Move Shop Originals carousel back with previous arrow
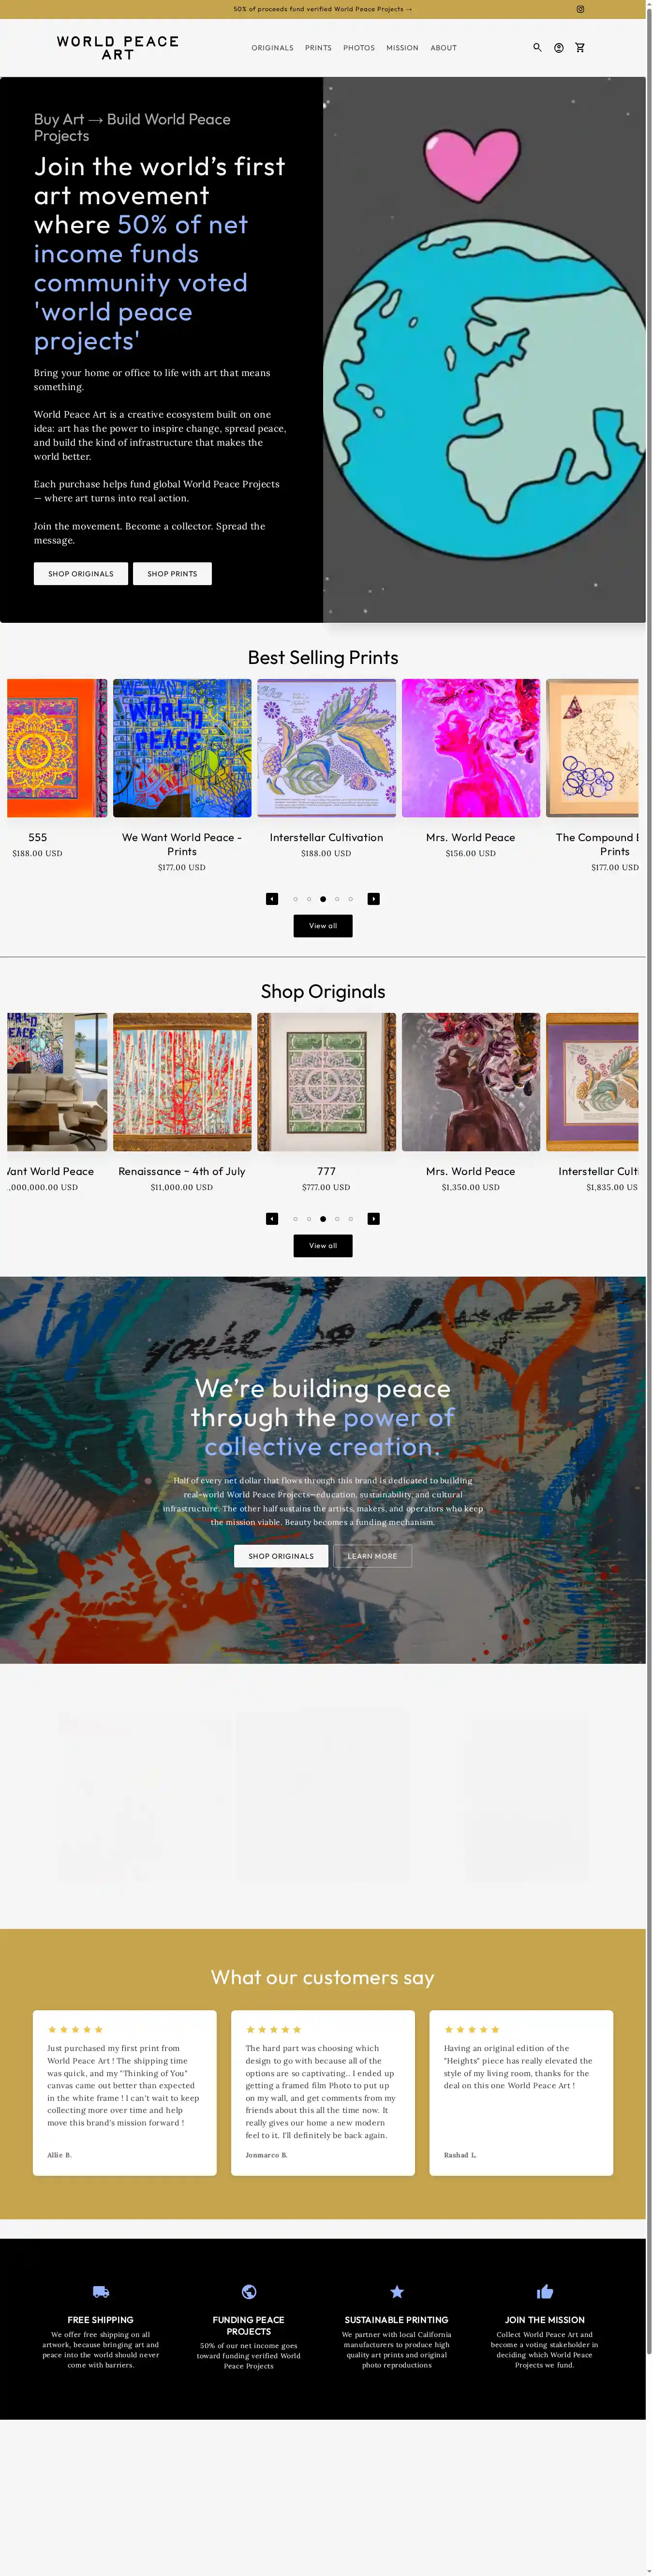Image resolution: width=653 pixels, height=2576 pixels. (272, 1219)
